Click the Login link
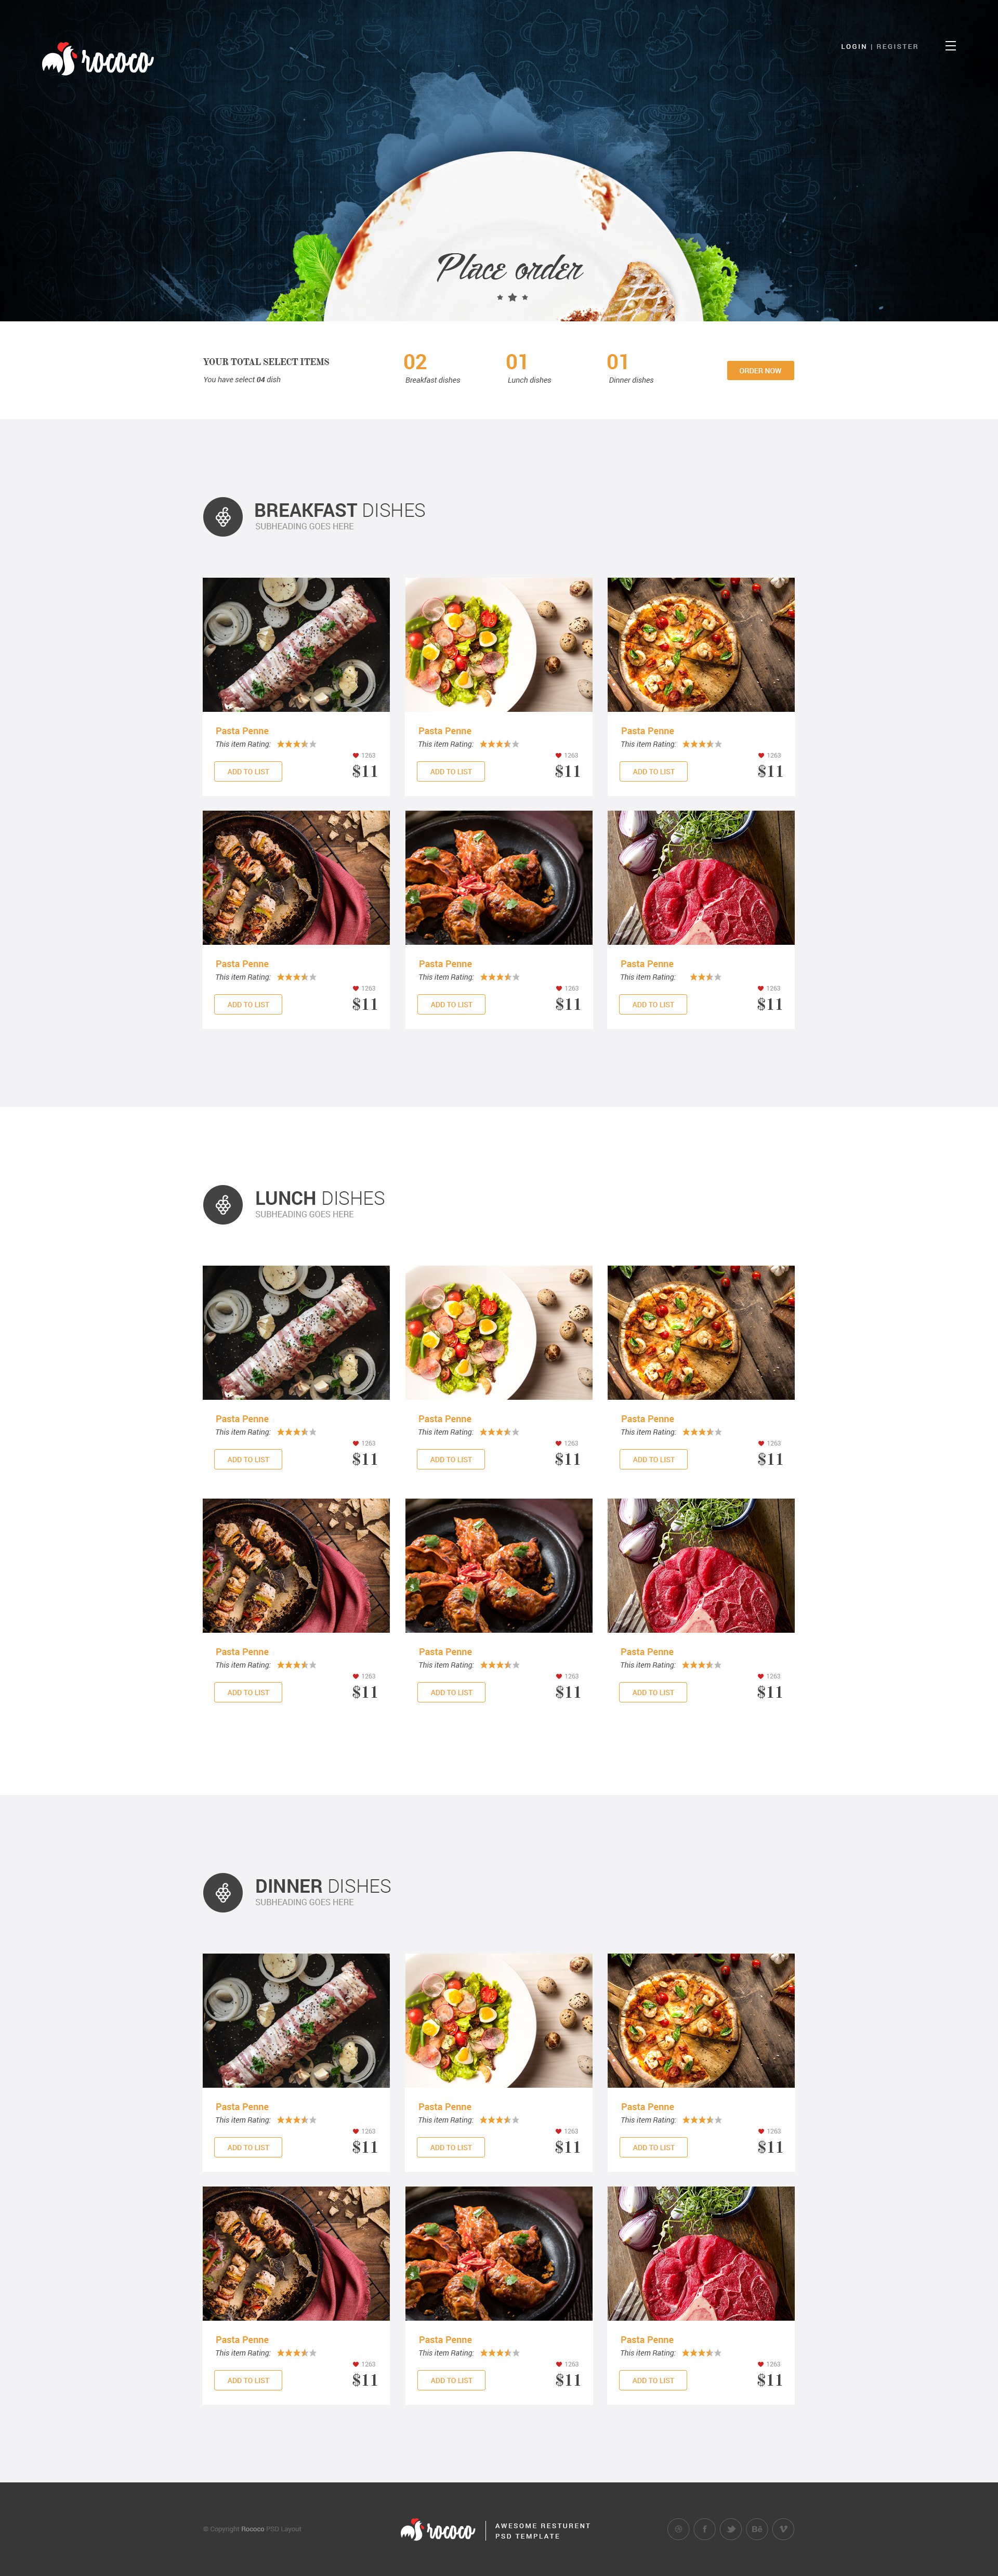Viewport: 998px width, 2576px height. [853, 46]
